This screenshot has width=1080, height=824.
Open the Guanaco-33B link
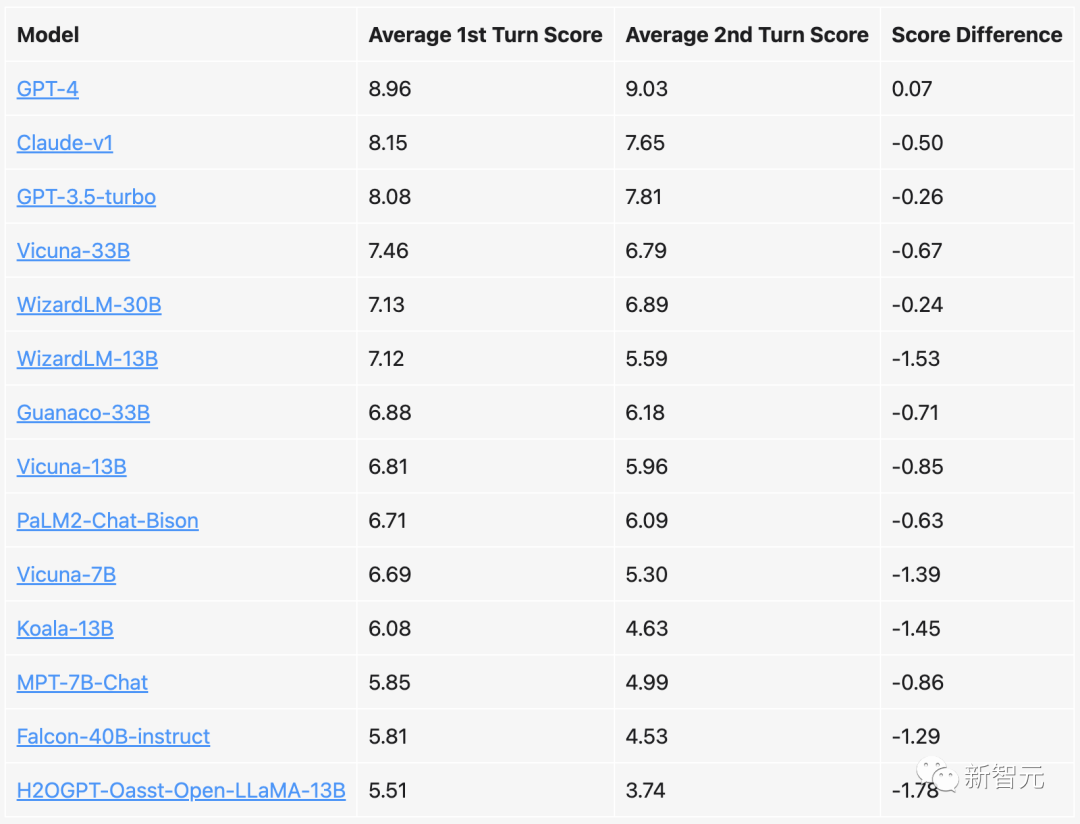tap(83, 413)
